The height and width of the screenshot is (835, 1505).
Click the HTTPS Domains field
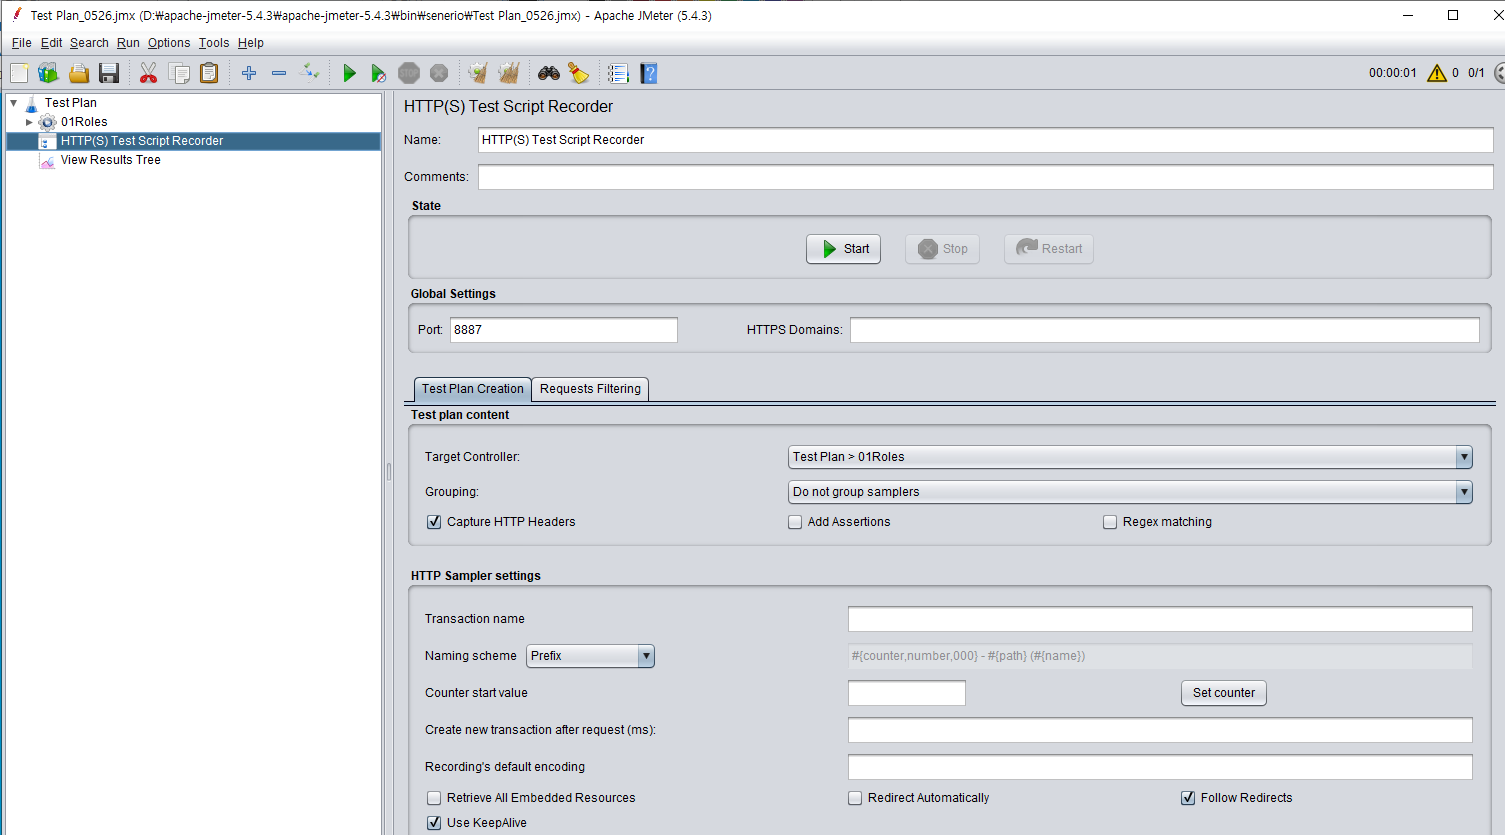1164,330
